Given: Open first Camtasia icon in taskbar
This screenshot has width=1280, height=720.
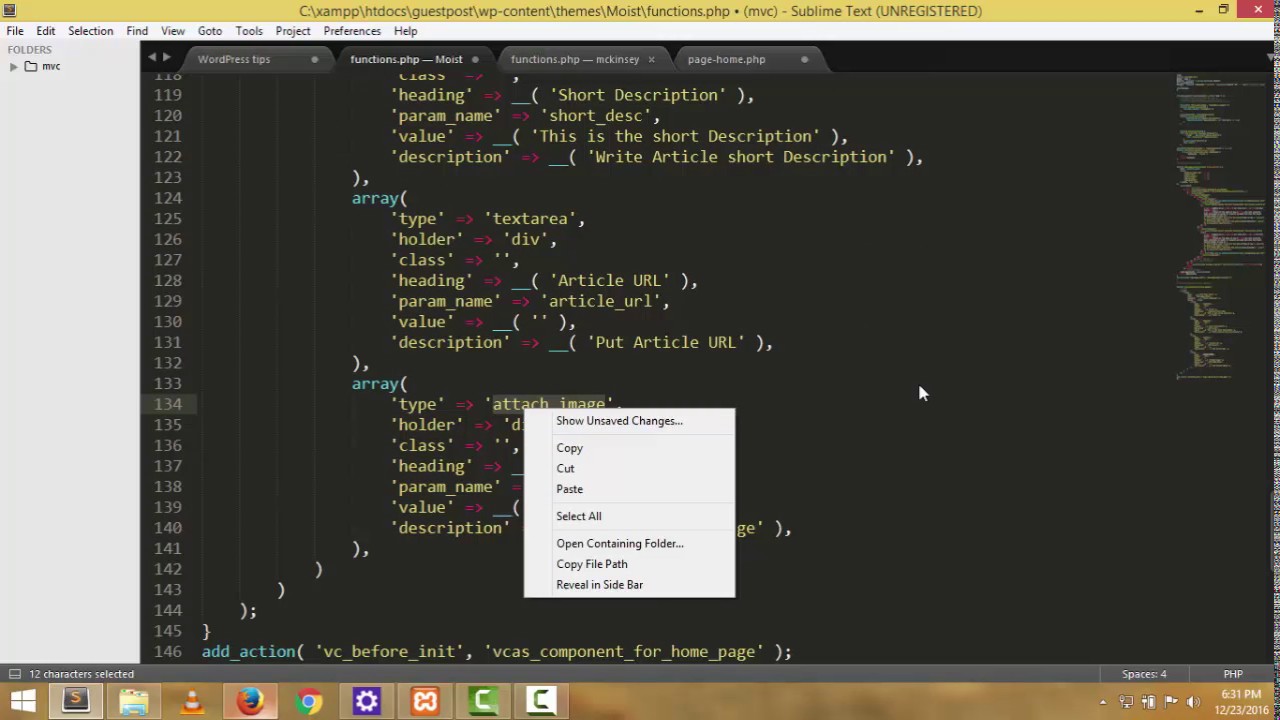Looking at the screenshot, I should 483,702.
